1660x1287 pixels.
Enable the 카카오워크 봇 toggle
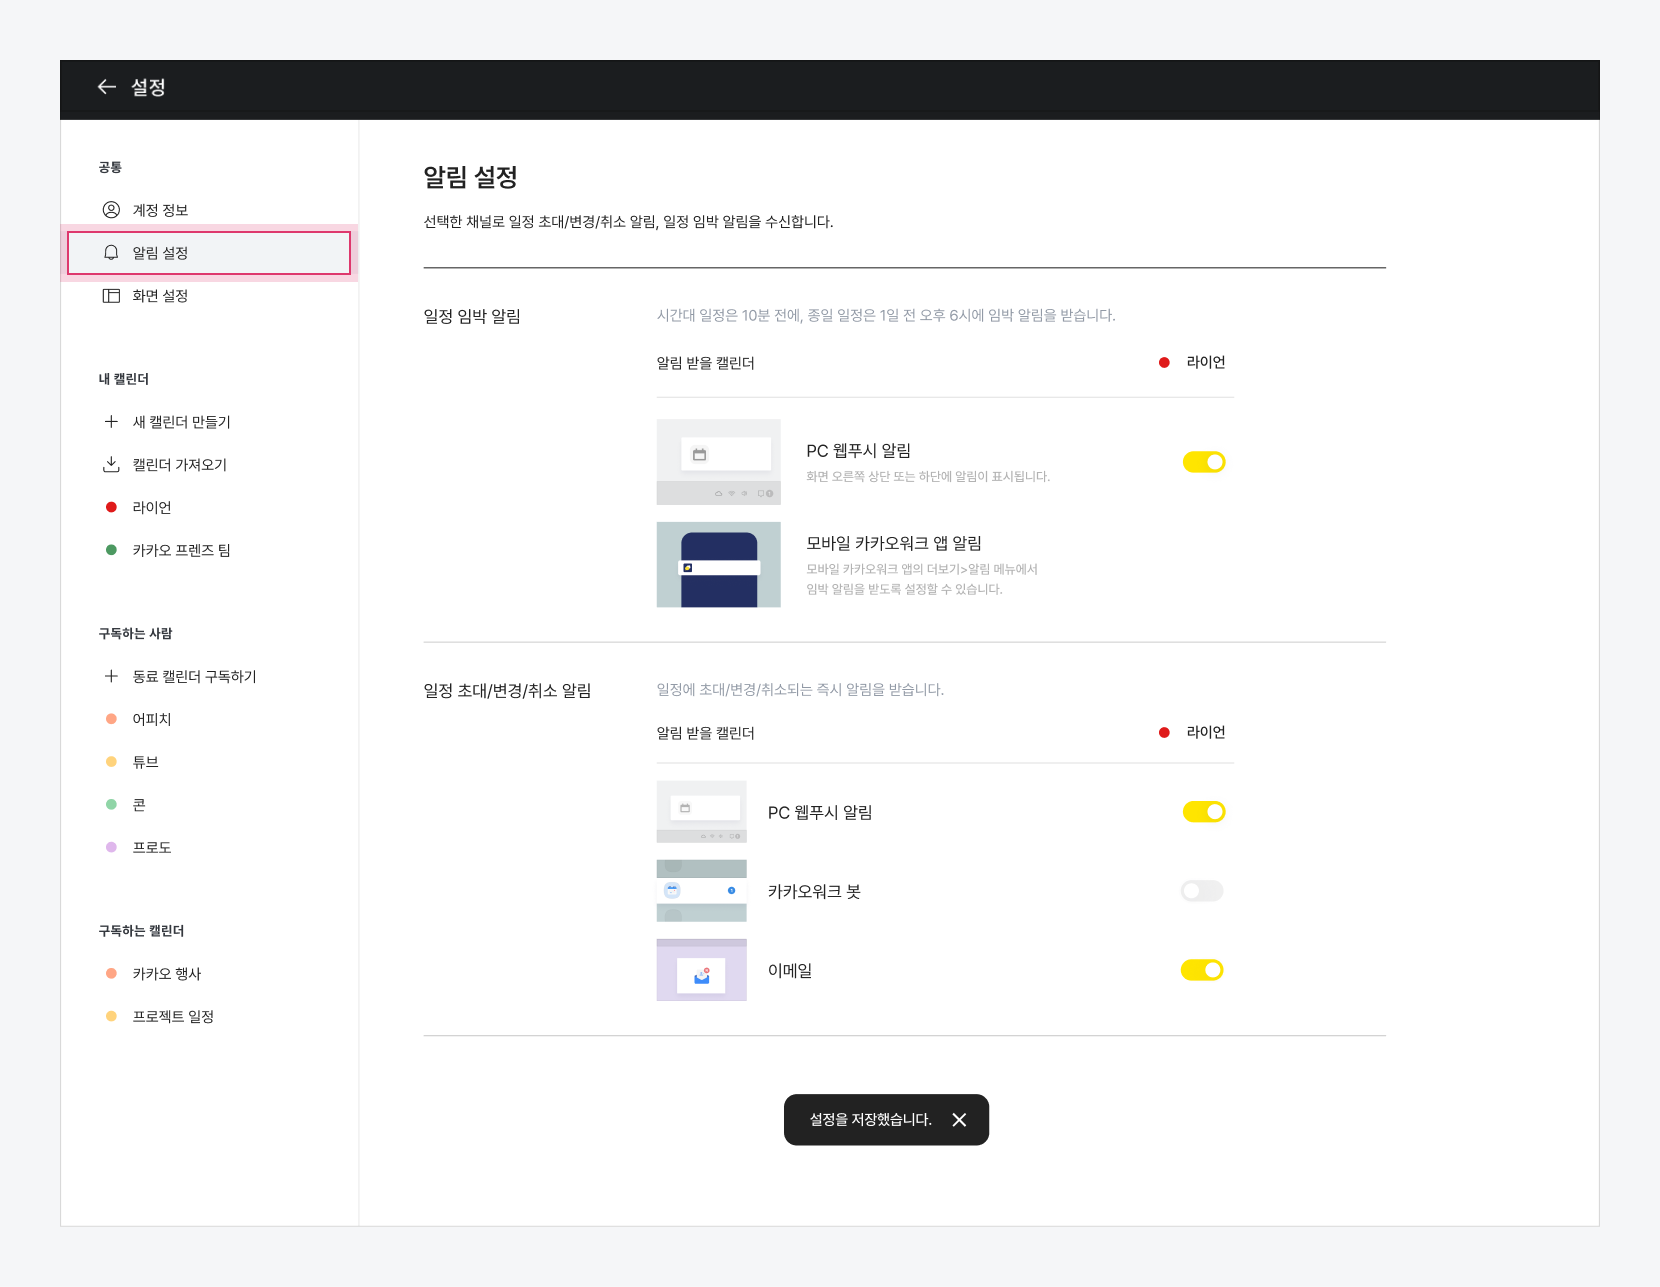click(x=1202, y=891)
